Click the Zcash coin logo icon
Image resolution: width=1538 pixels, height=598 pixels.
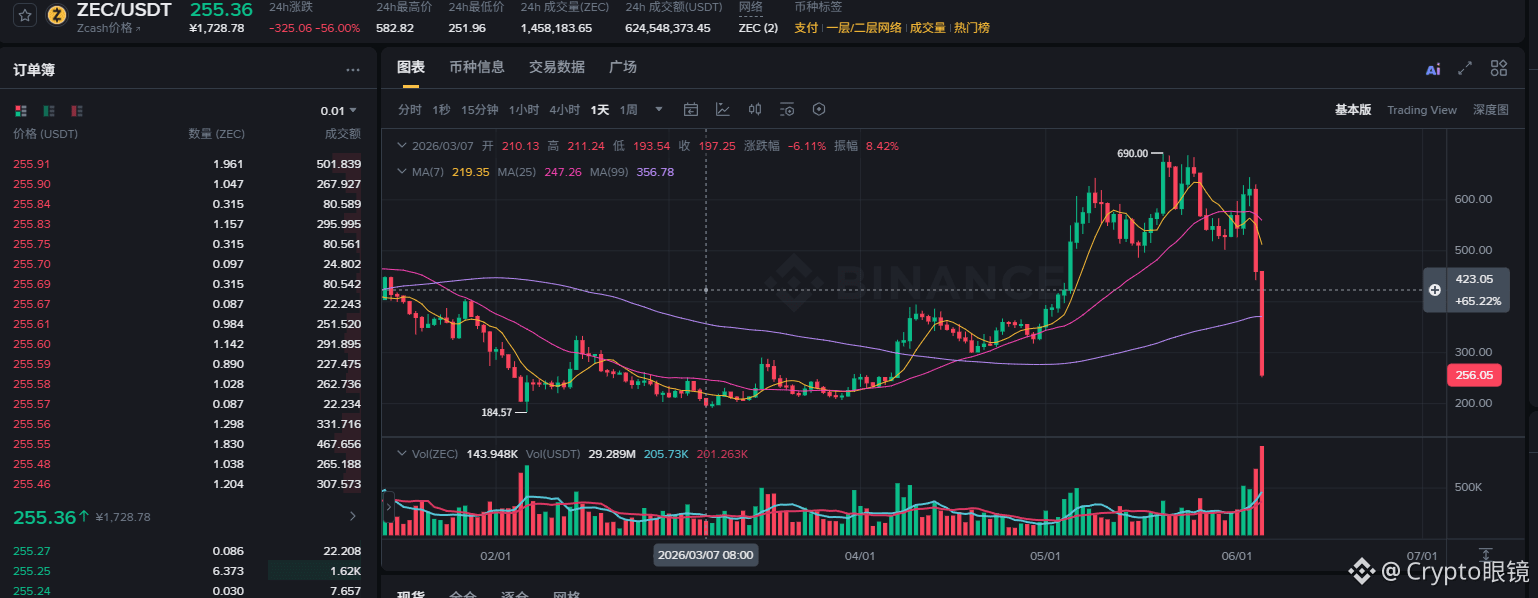coord(56,15)
